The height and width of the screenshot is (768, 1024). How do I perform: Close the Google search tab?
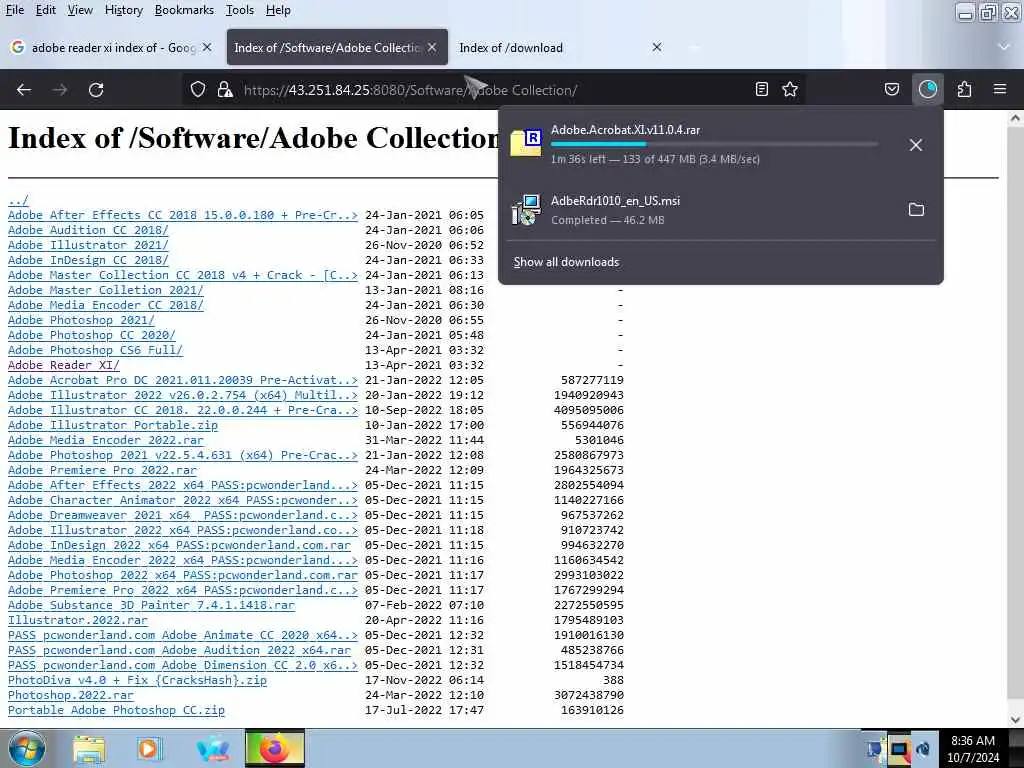206,47
